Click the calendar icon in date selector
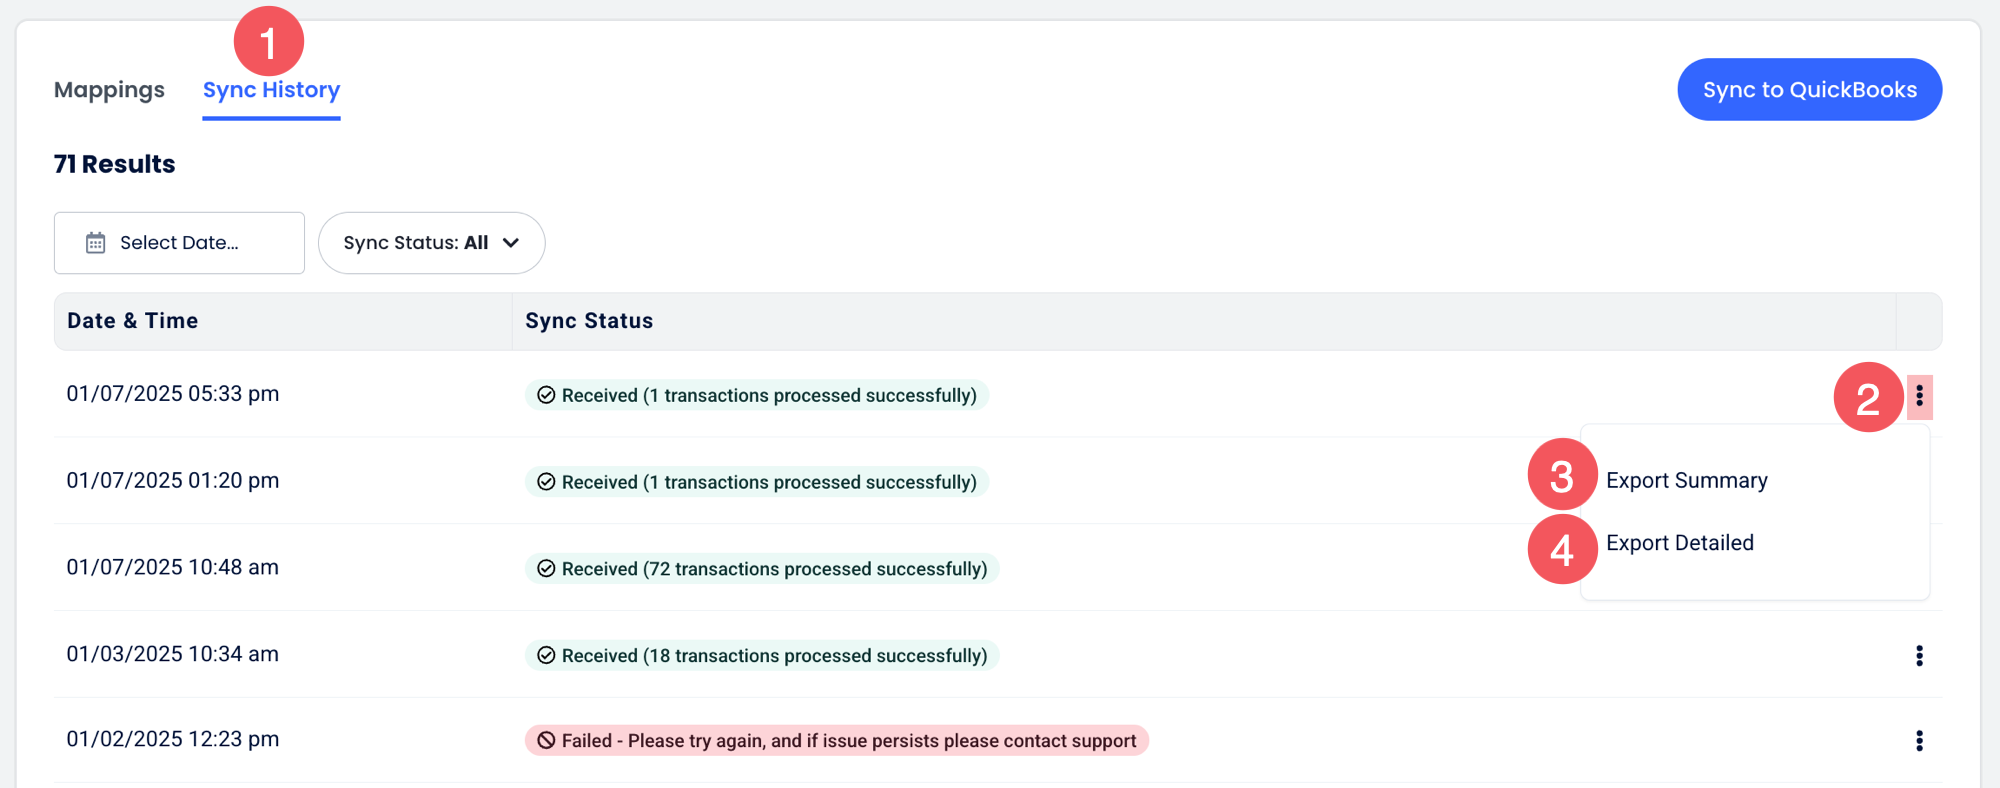Screen dimensions: 2000x788 96,243
